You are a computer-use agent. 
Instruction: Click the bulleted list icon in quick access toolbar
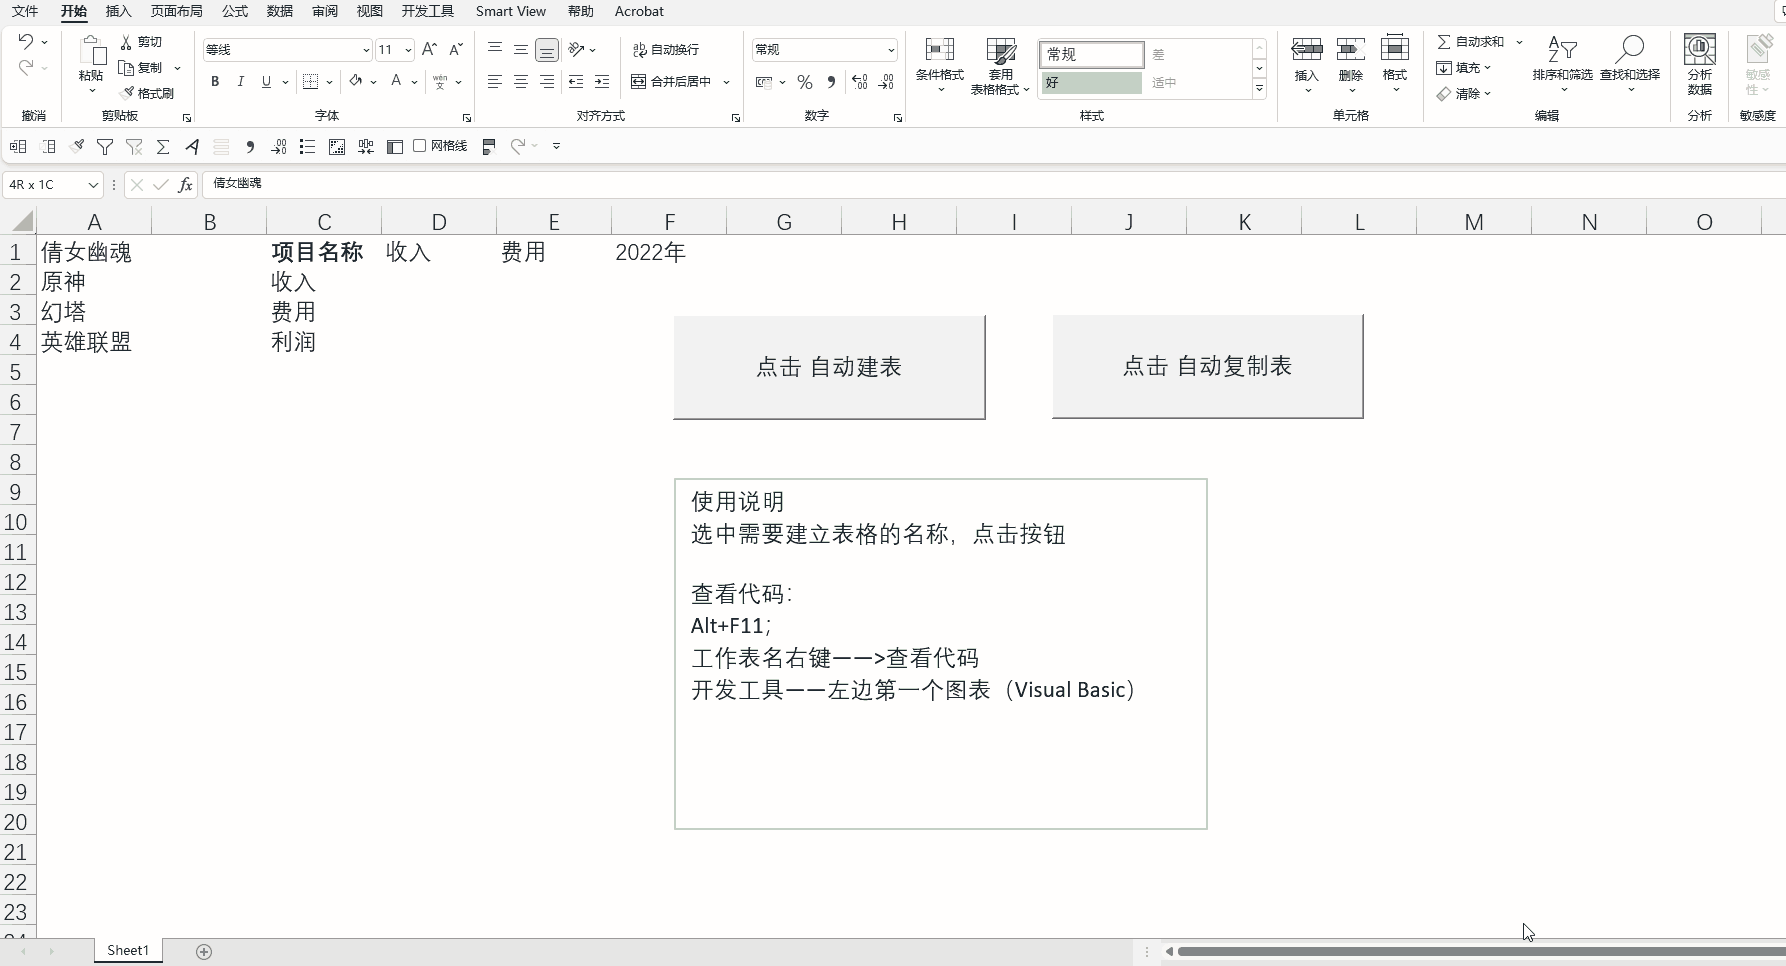[308, 147]
